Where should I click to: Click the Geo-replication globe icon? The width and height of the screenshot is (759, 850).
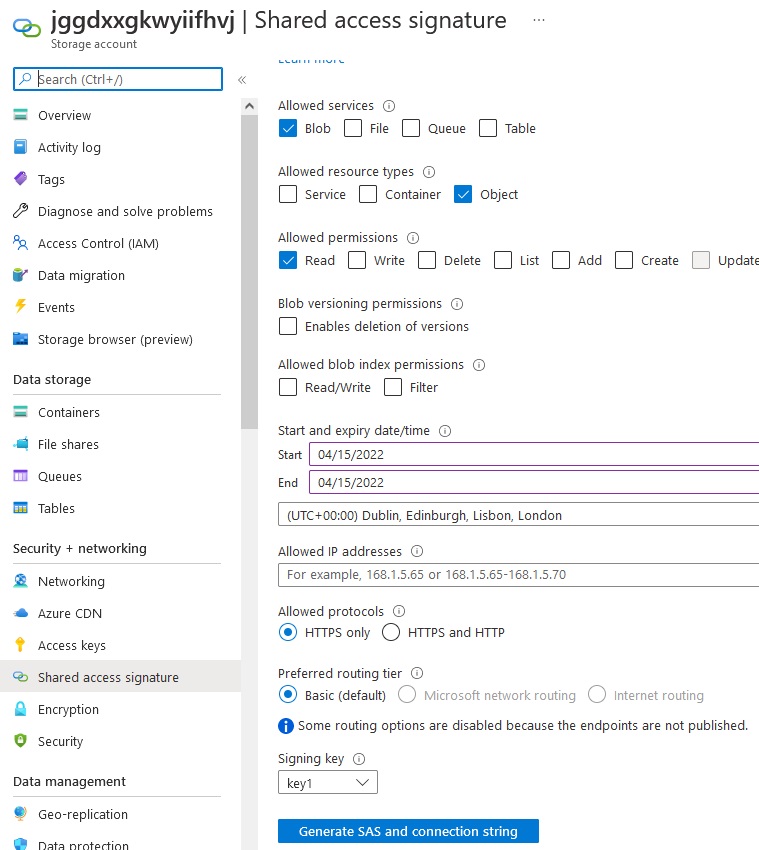coord(20,814)
